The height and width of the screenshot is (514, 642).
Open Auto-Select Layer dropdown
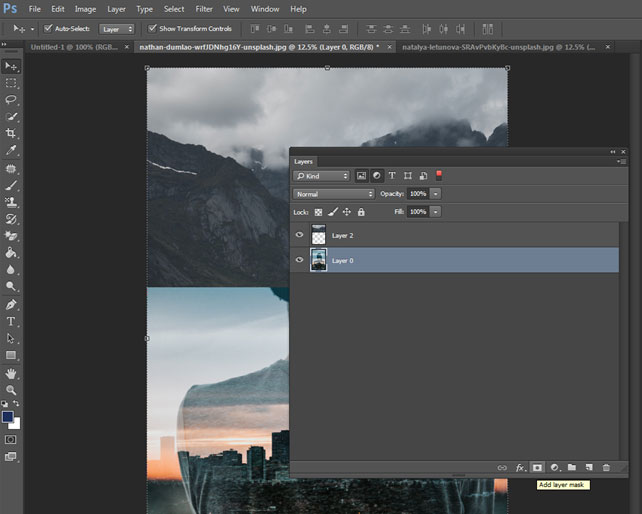pyautogui.click(x=117, y=29)
